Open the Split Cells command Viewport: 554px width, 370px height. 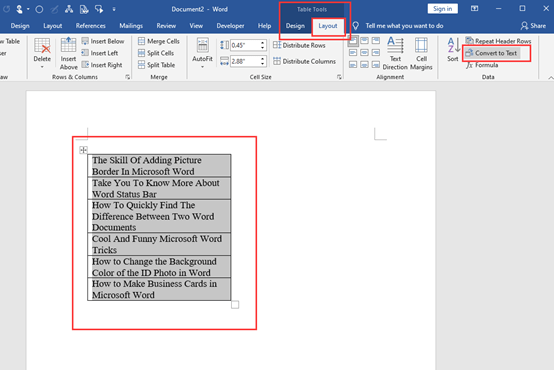click(156, 53)
